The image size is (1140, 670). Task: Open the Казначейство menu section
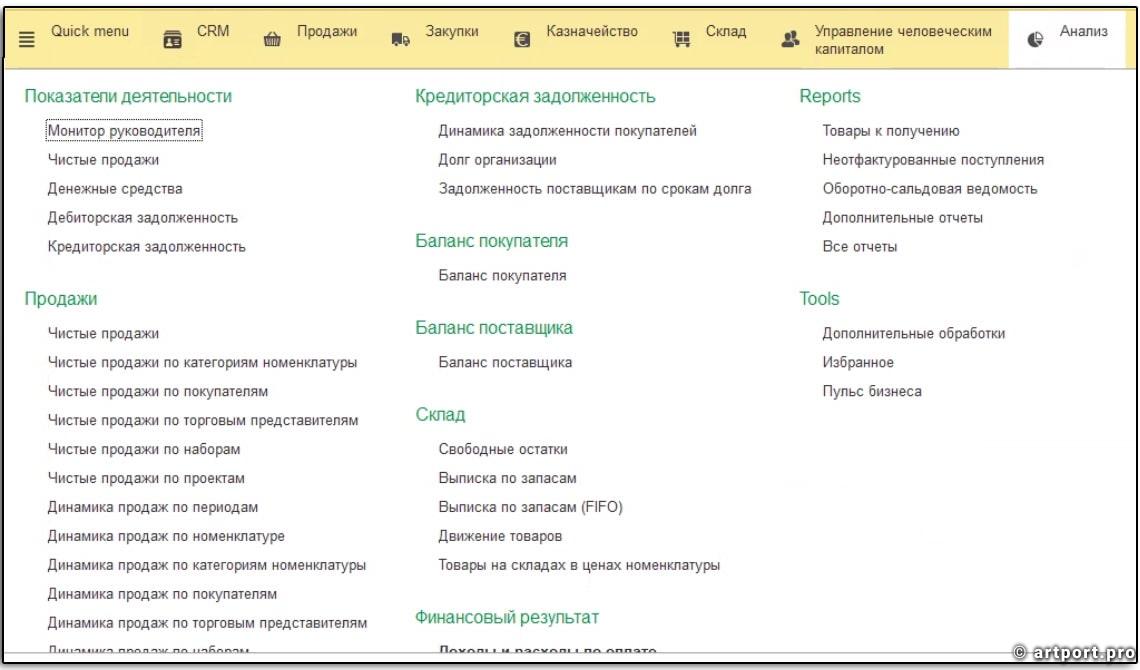tap(591, 31)
